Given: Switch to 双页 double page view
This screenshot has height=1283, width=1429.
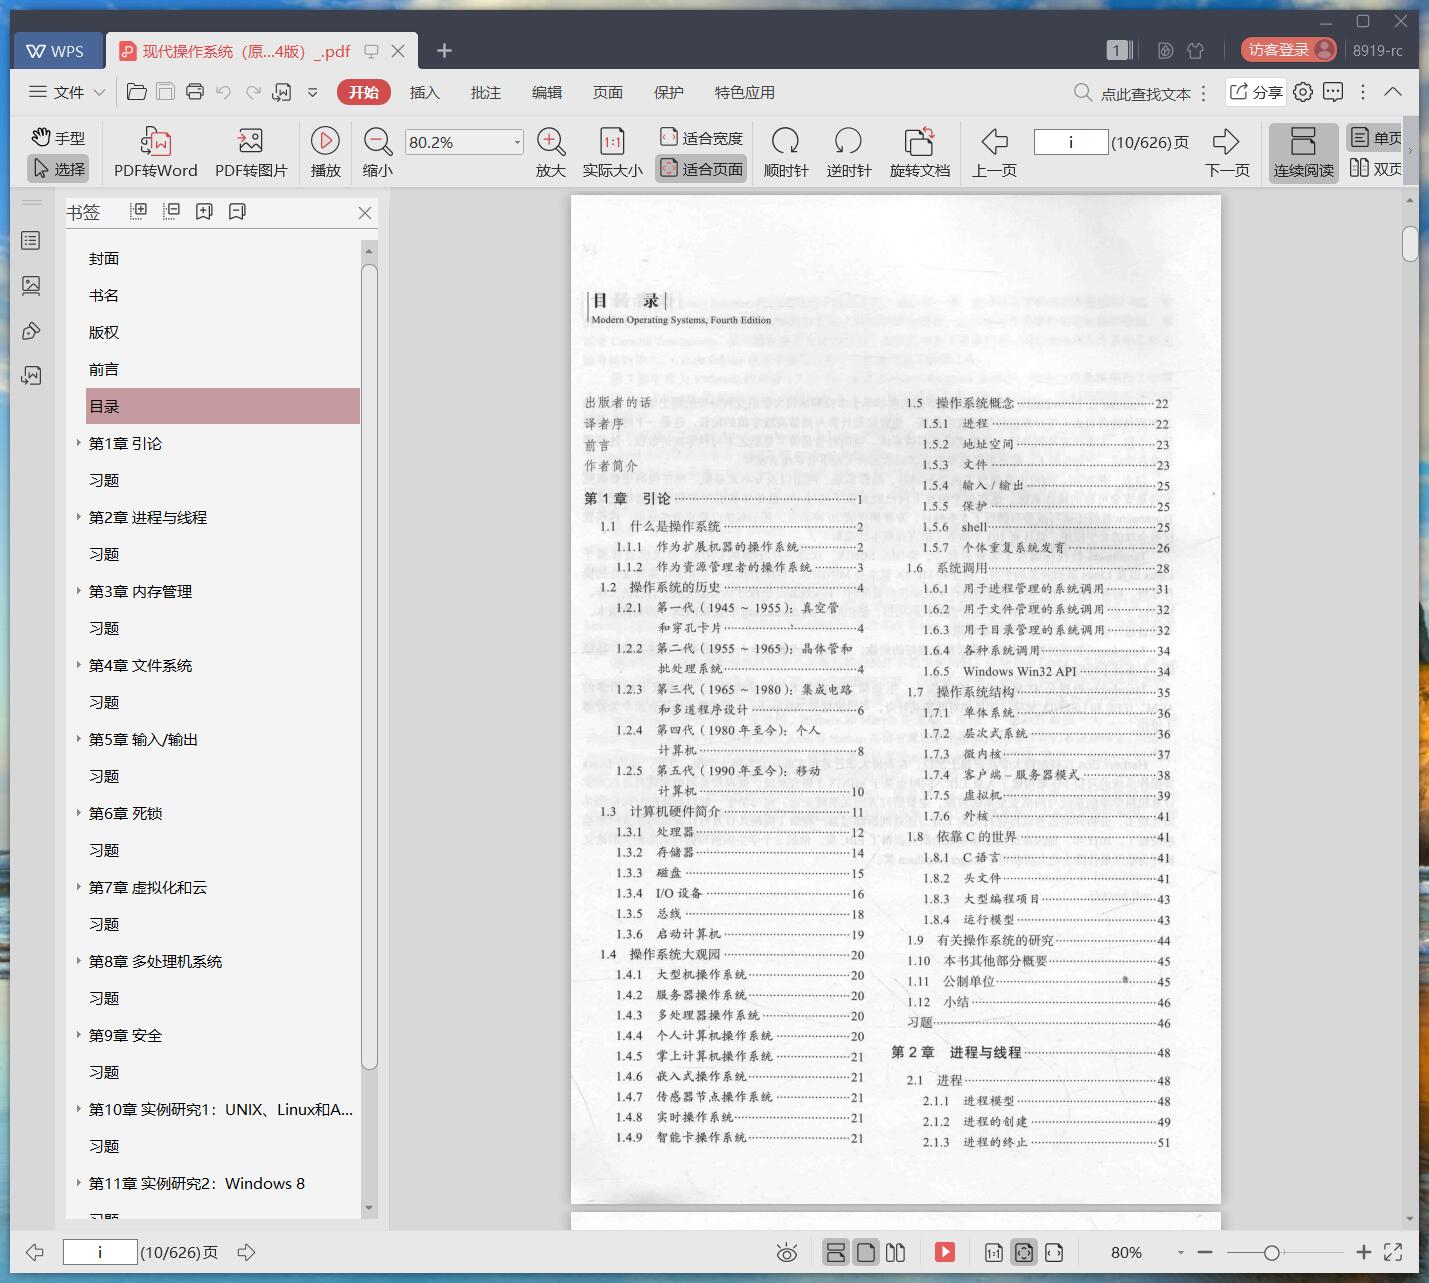Looking at the screenshot, I should 1375,169.
